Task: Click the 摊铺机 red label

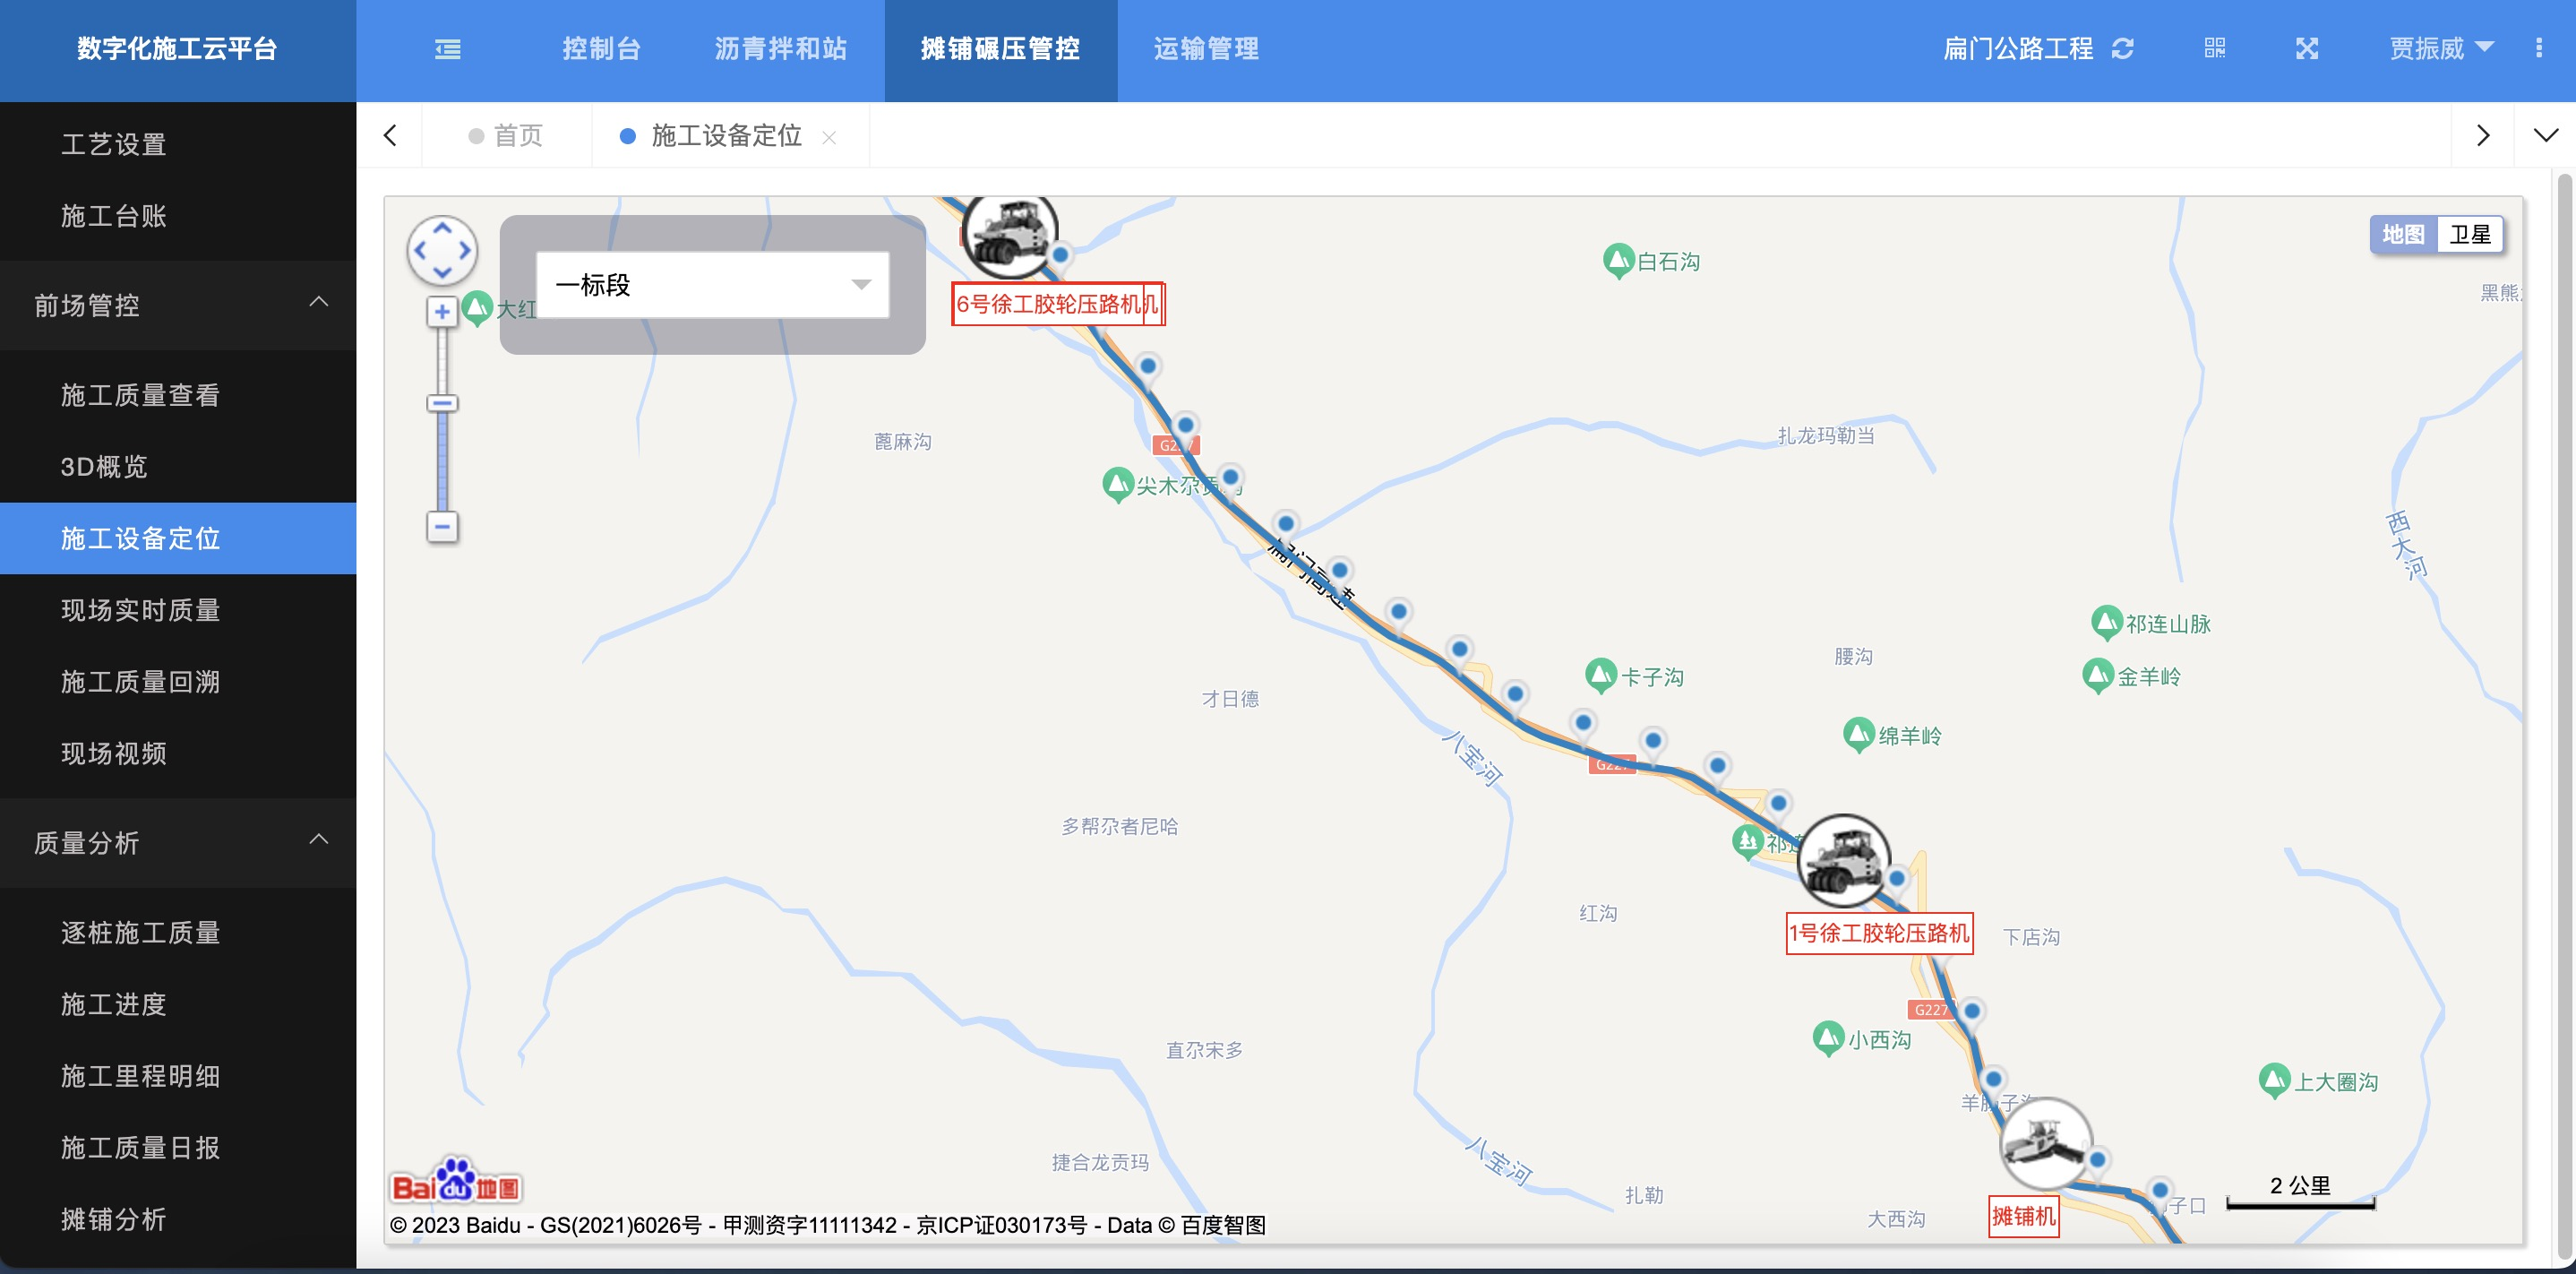Action: click(x=2023, y=1216)
